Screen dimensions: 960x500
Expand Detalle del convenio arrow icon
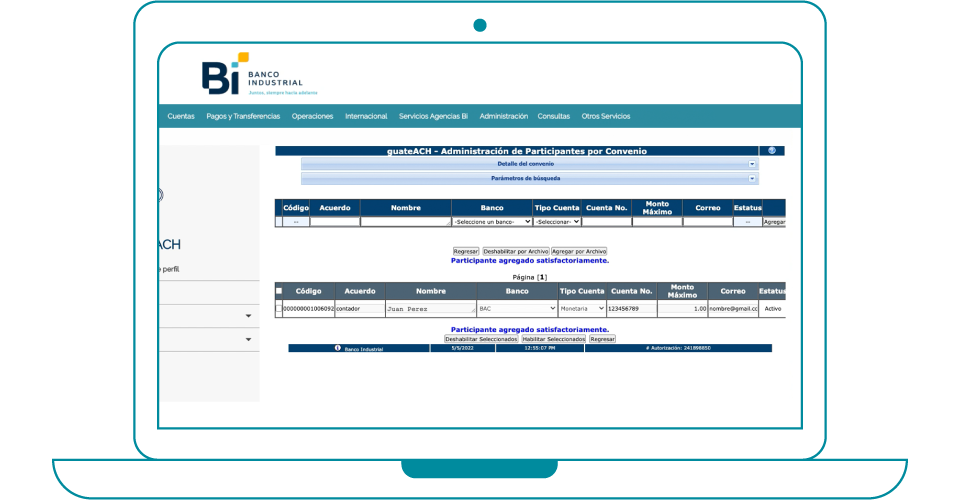click(x=752, y=164)
